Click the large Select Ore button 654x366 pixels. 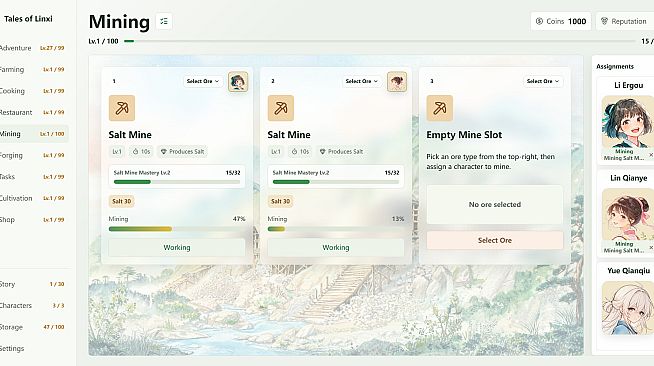click(x=495, y=241)
